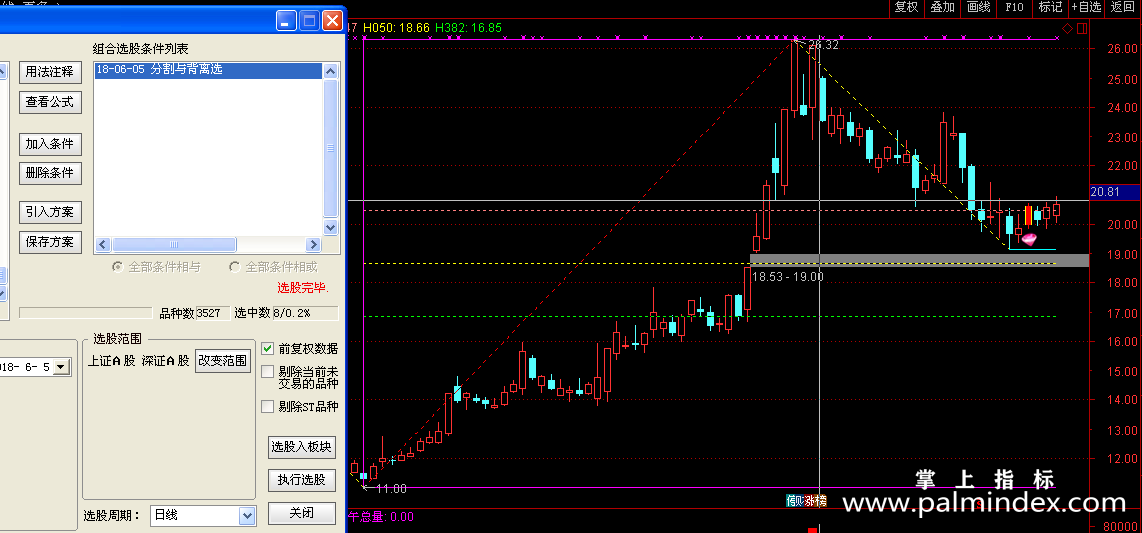This screenshot has width=1142, height=533.
Task: Click the 品种数 3527 field
Action: point(213,313)
